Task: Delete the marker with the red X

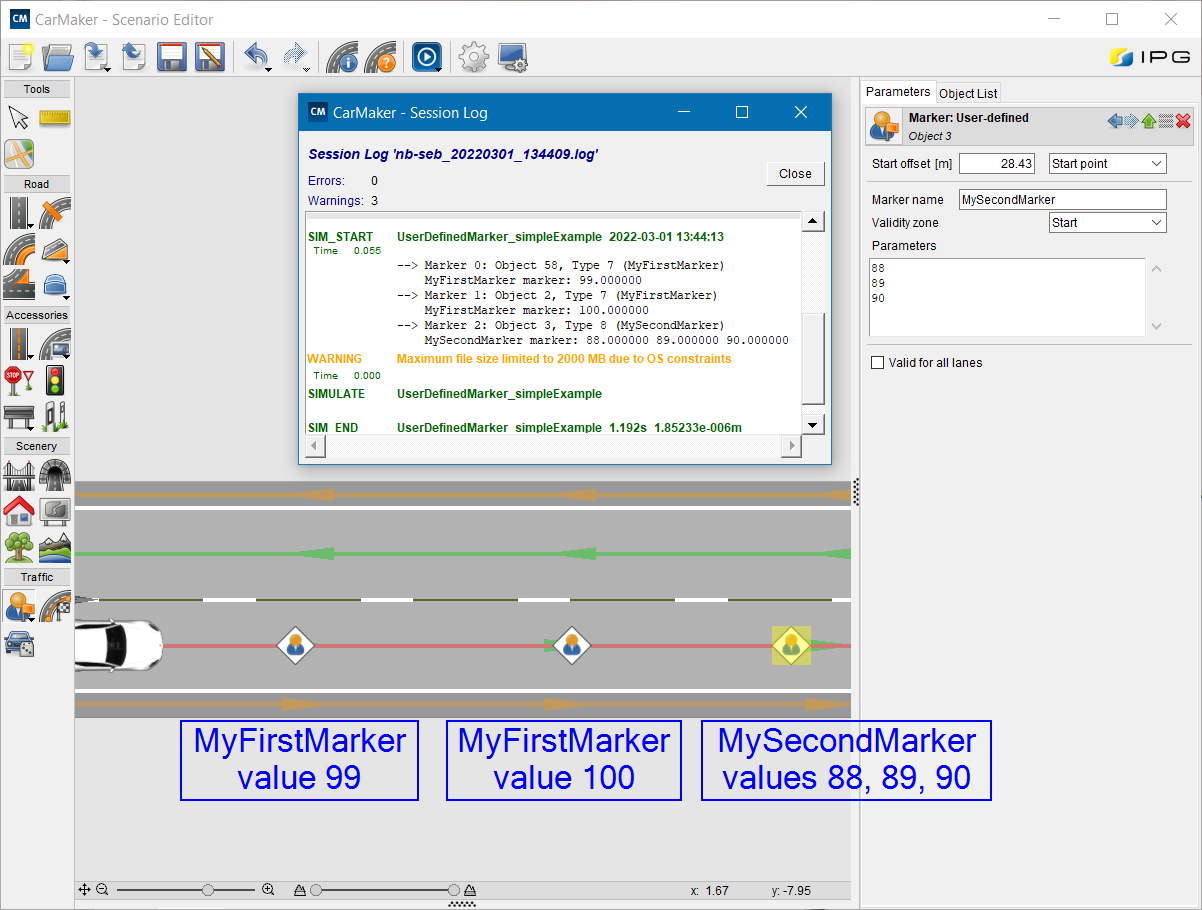Action: tap(1183, 121)
